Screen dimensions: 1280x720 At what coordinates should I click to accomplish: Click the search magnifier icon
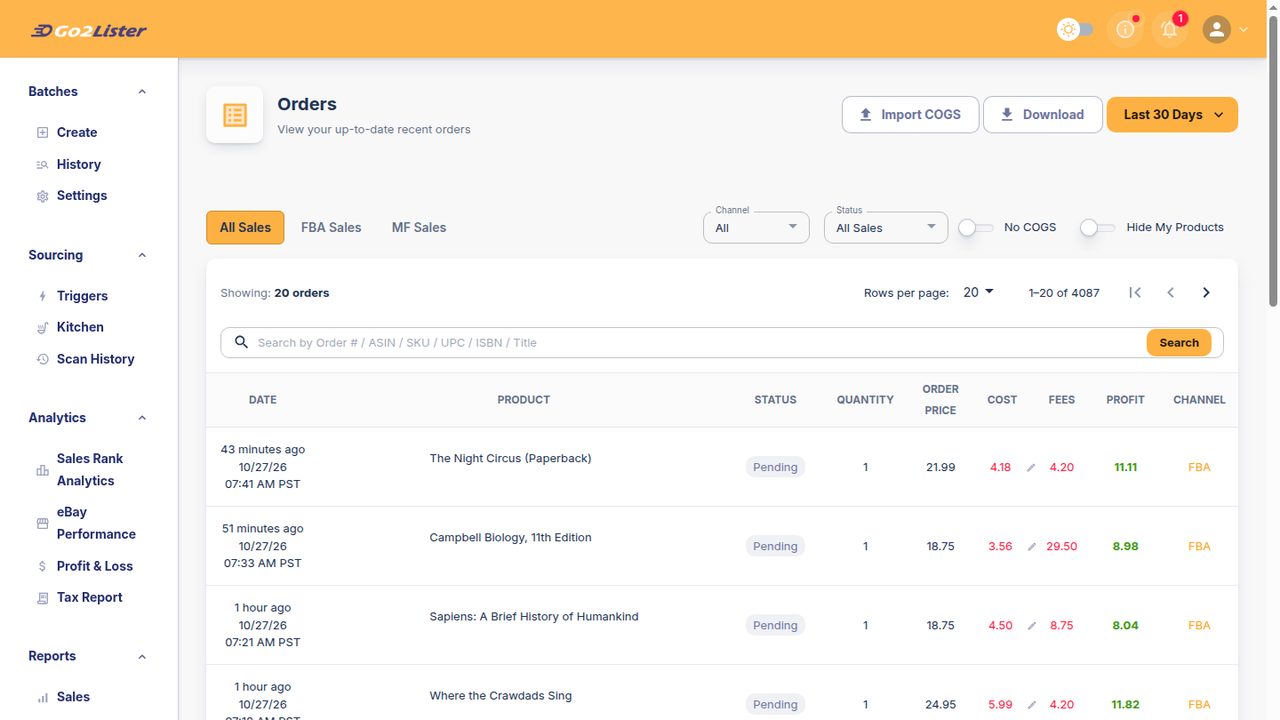(241, 343)
